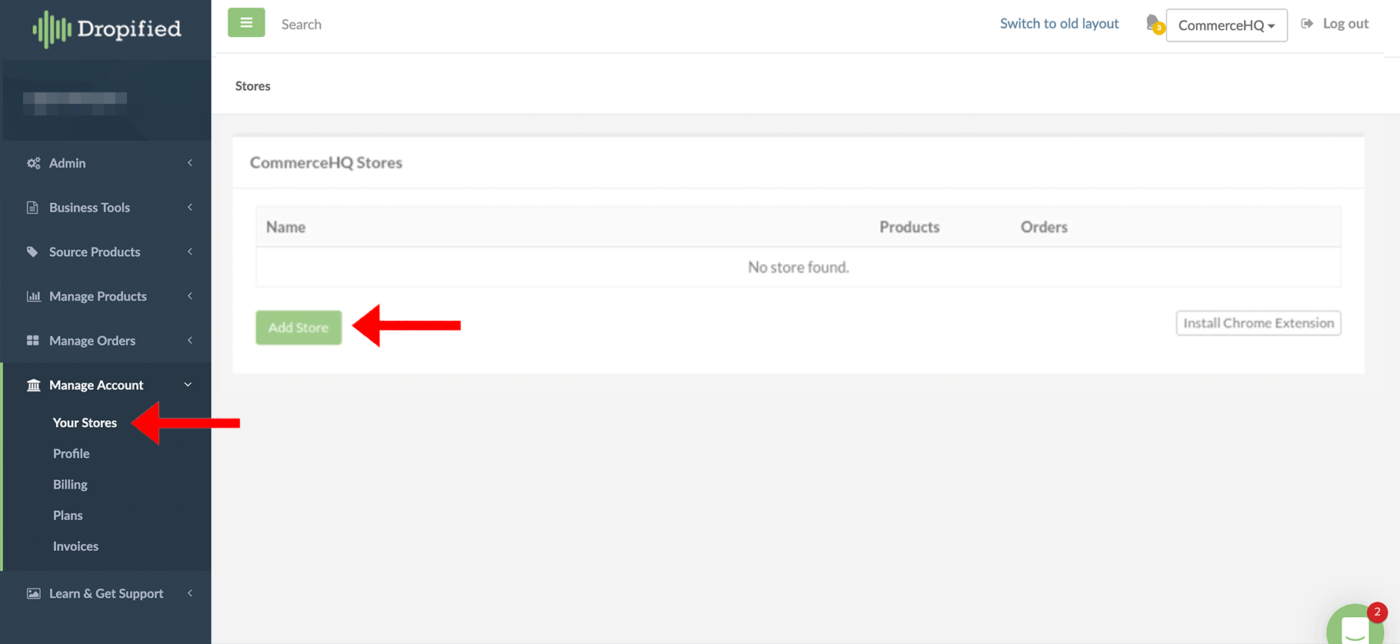The width and height of the screenshot is (1400, 644).
Task: Open the Invoices page
Action: [76, 547]
